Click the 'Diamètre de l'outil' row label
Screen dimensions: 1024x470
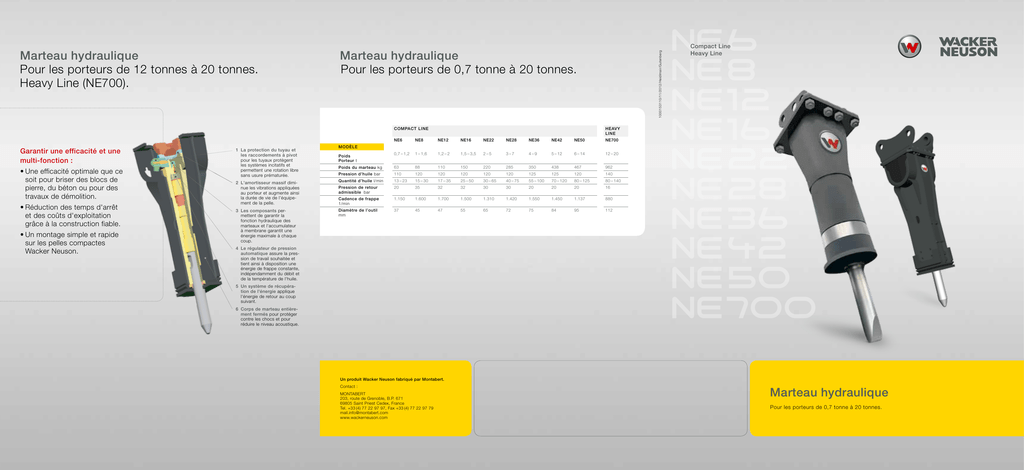tap(357, 211)
